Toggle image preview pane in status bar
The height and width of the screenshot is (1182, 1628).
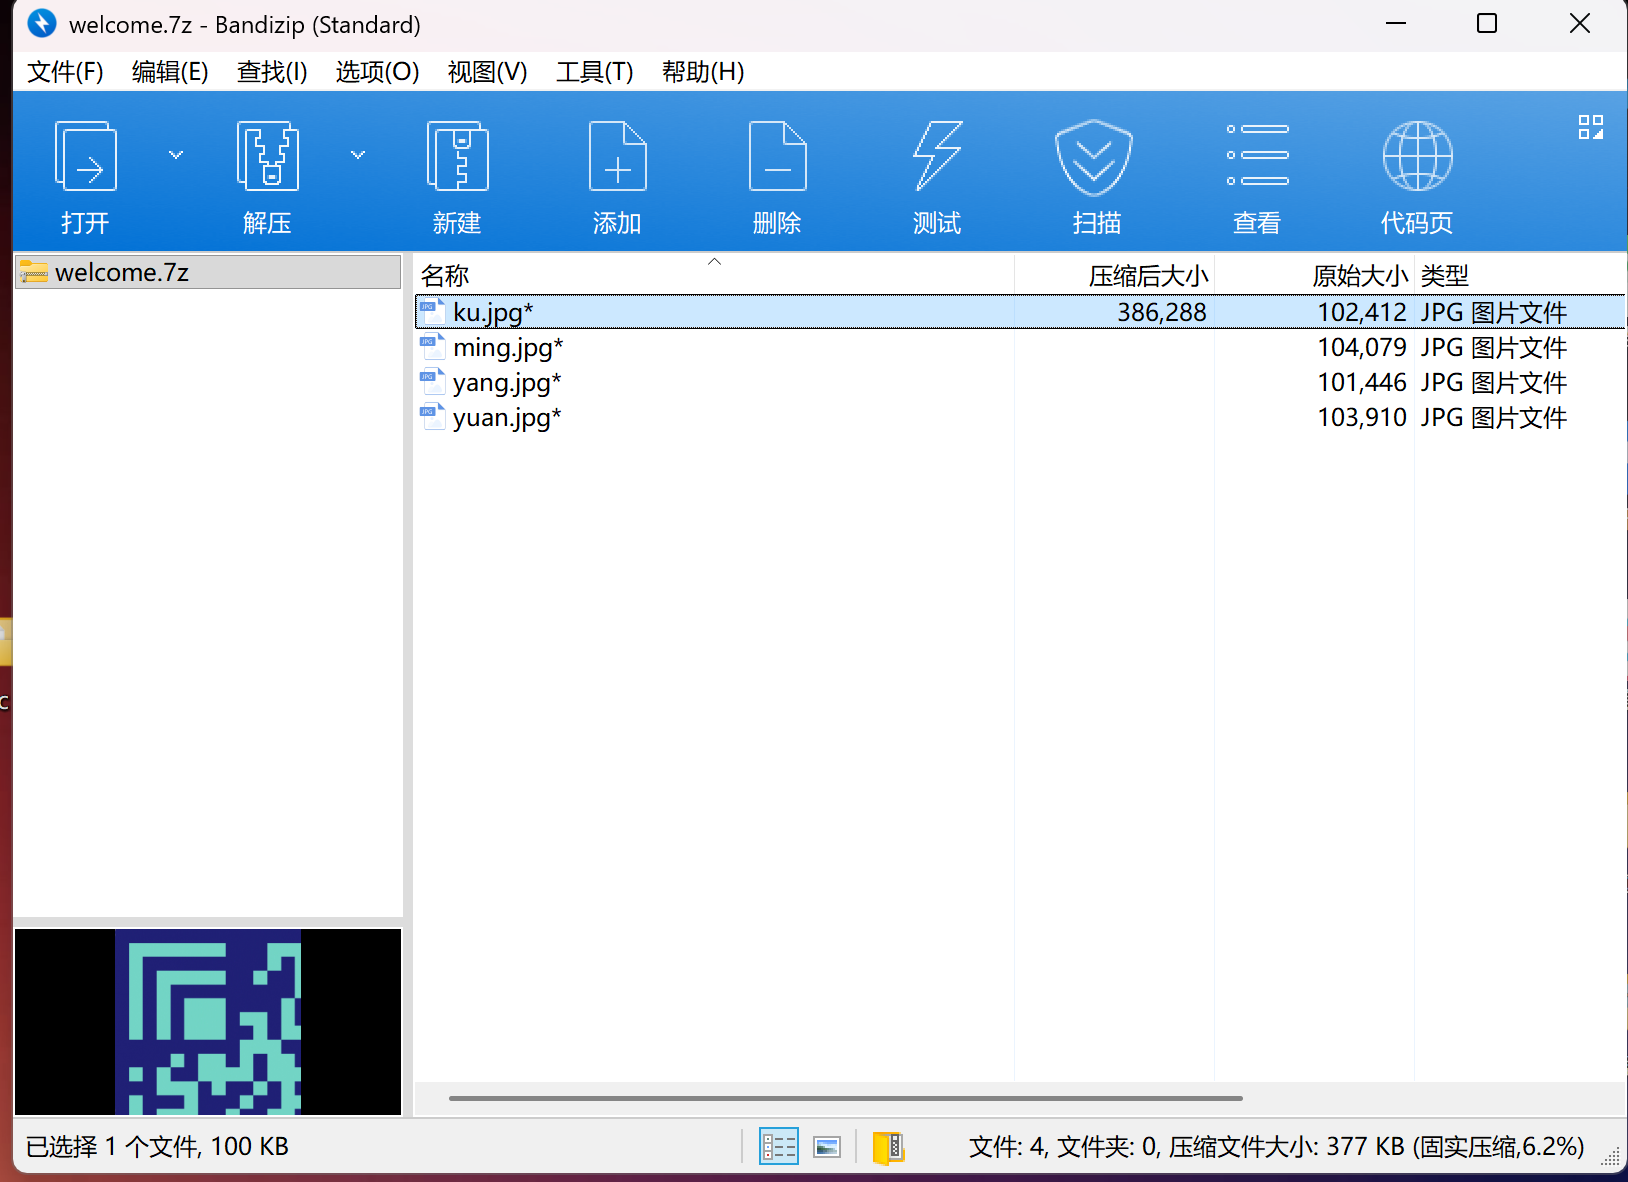pos(827,1146)
